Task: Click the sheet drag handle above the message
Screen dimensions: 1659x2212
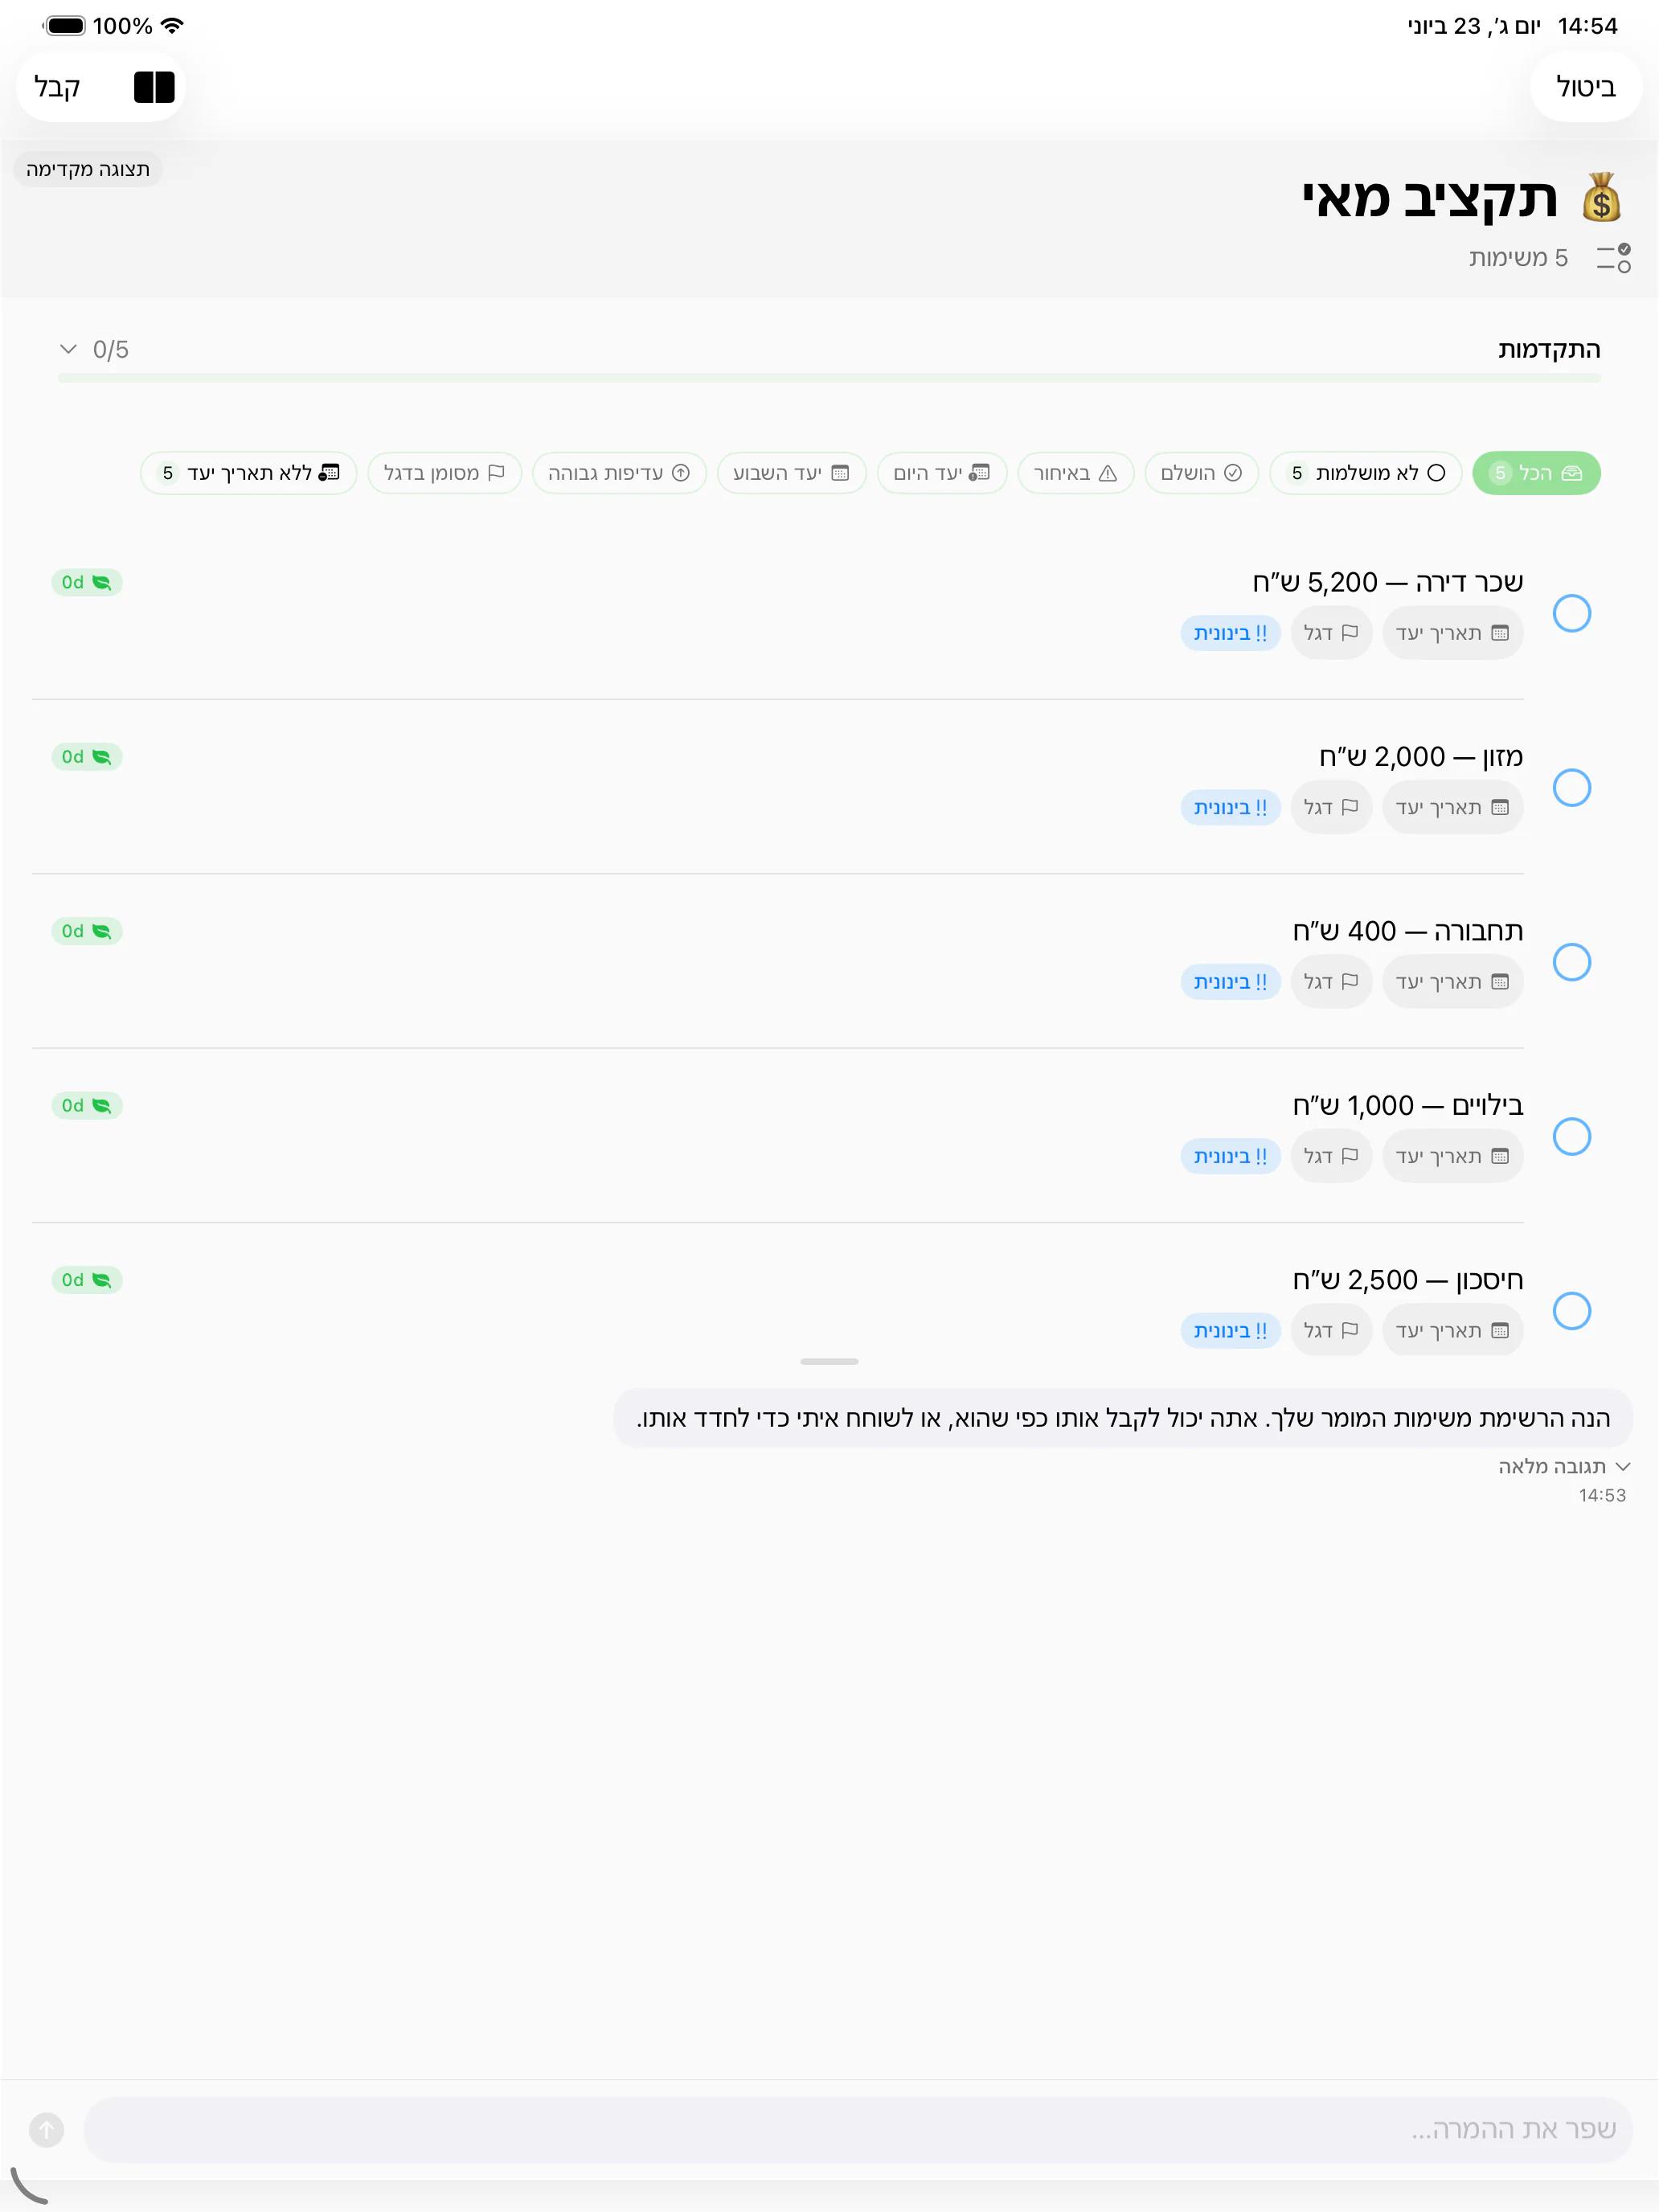Action: (x=829, y=1361)
